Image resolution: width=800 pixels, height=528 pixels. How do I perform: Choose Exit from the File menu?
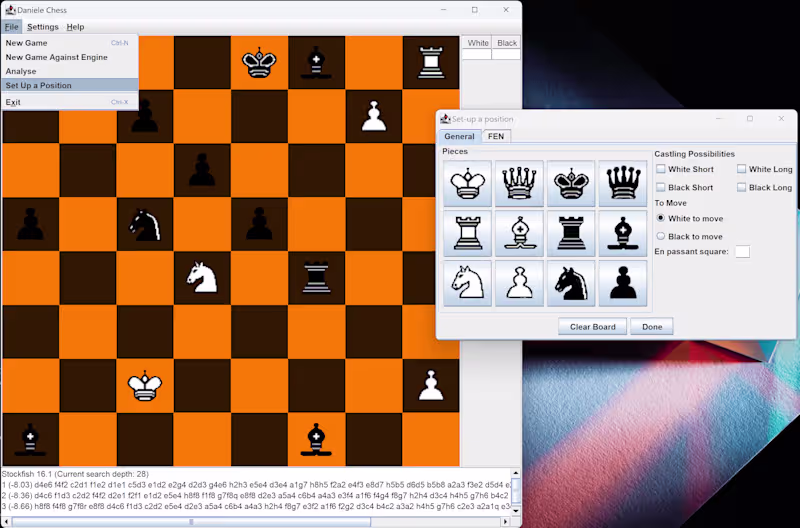[69, 102]
